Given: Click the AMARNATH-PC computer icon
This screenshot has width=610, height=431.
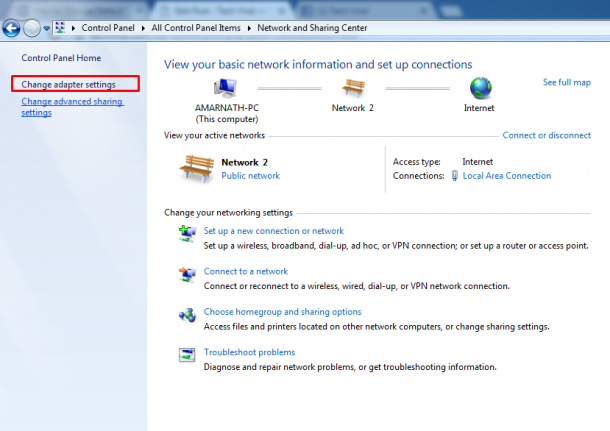Looking at the screenshot, I should 226,88.
